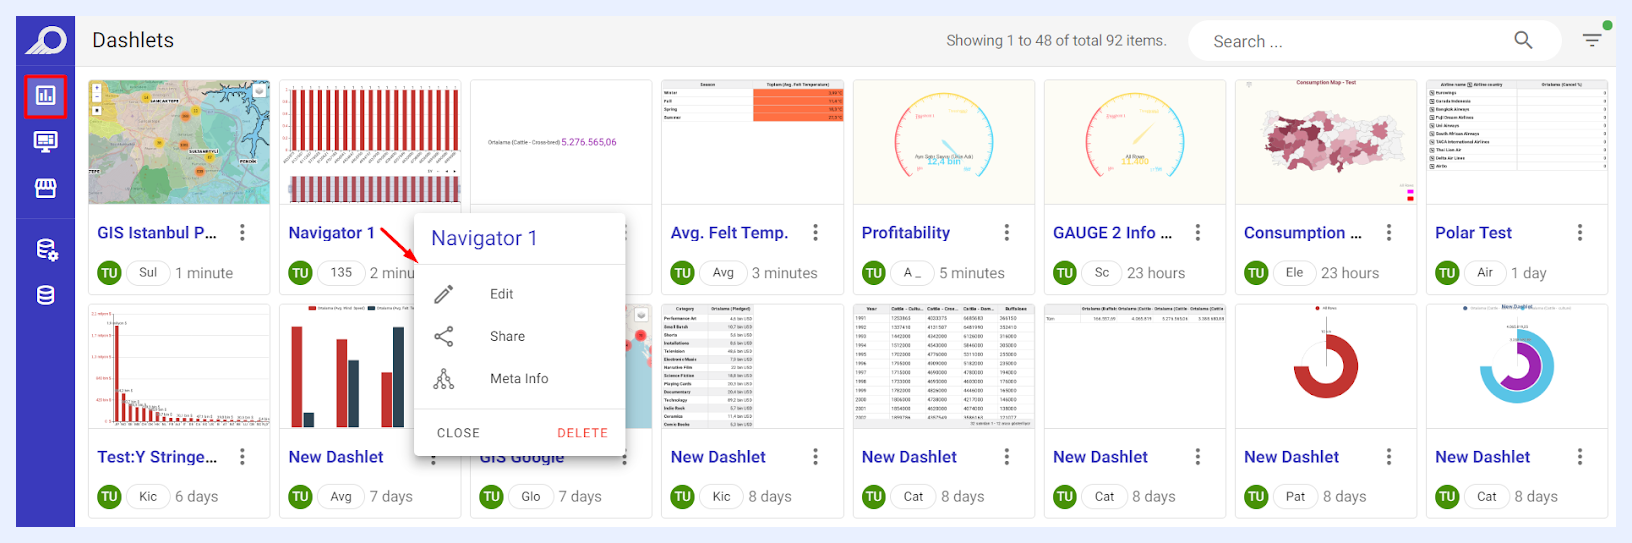Screen dimensions: 1632x543
Task: Click the 'Showing 1 to 48' item count text
Action: 1056,41
